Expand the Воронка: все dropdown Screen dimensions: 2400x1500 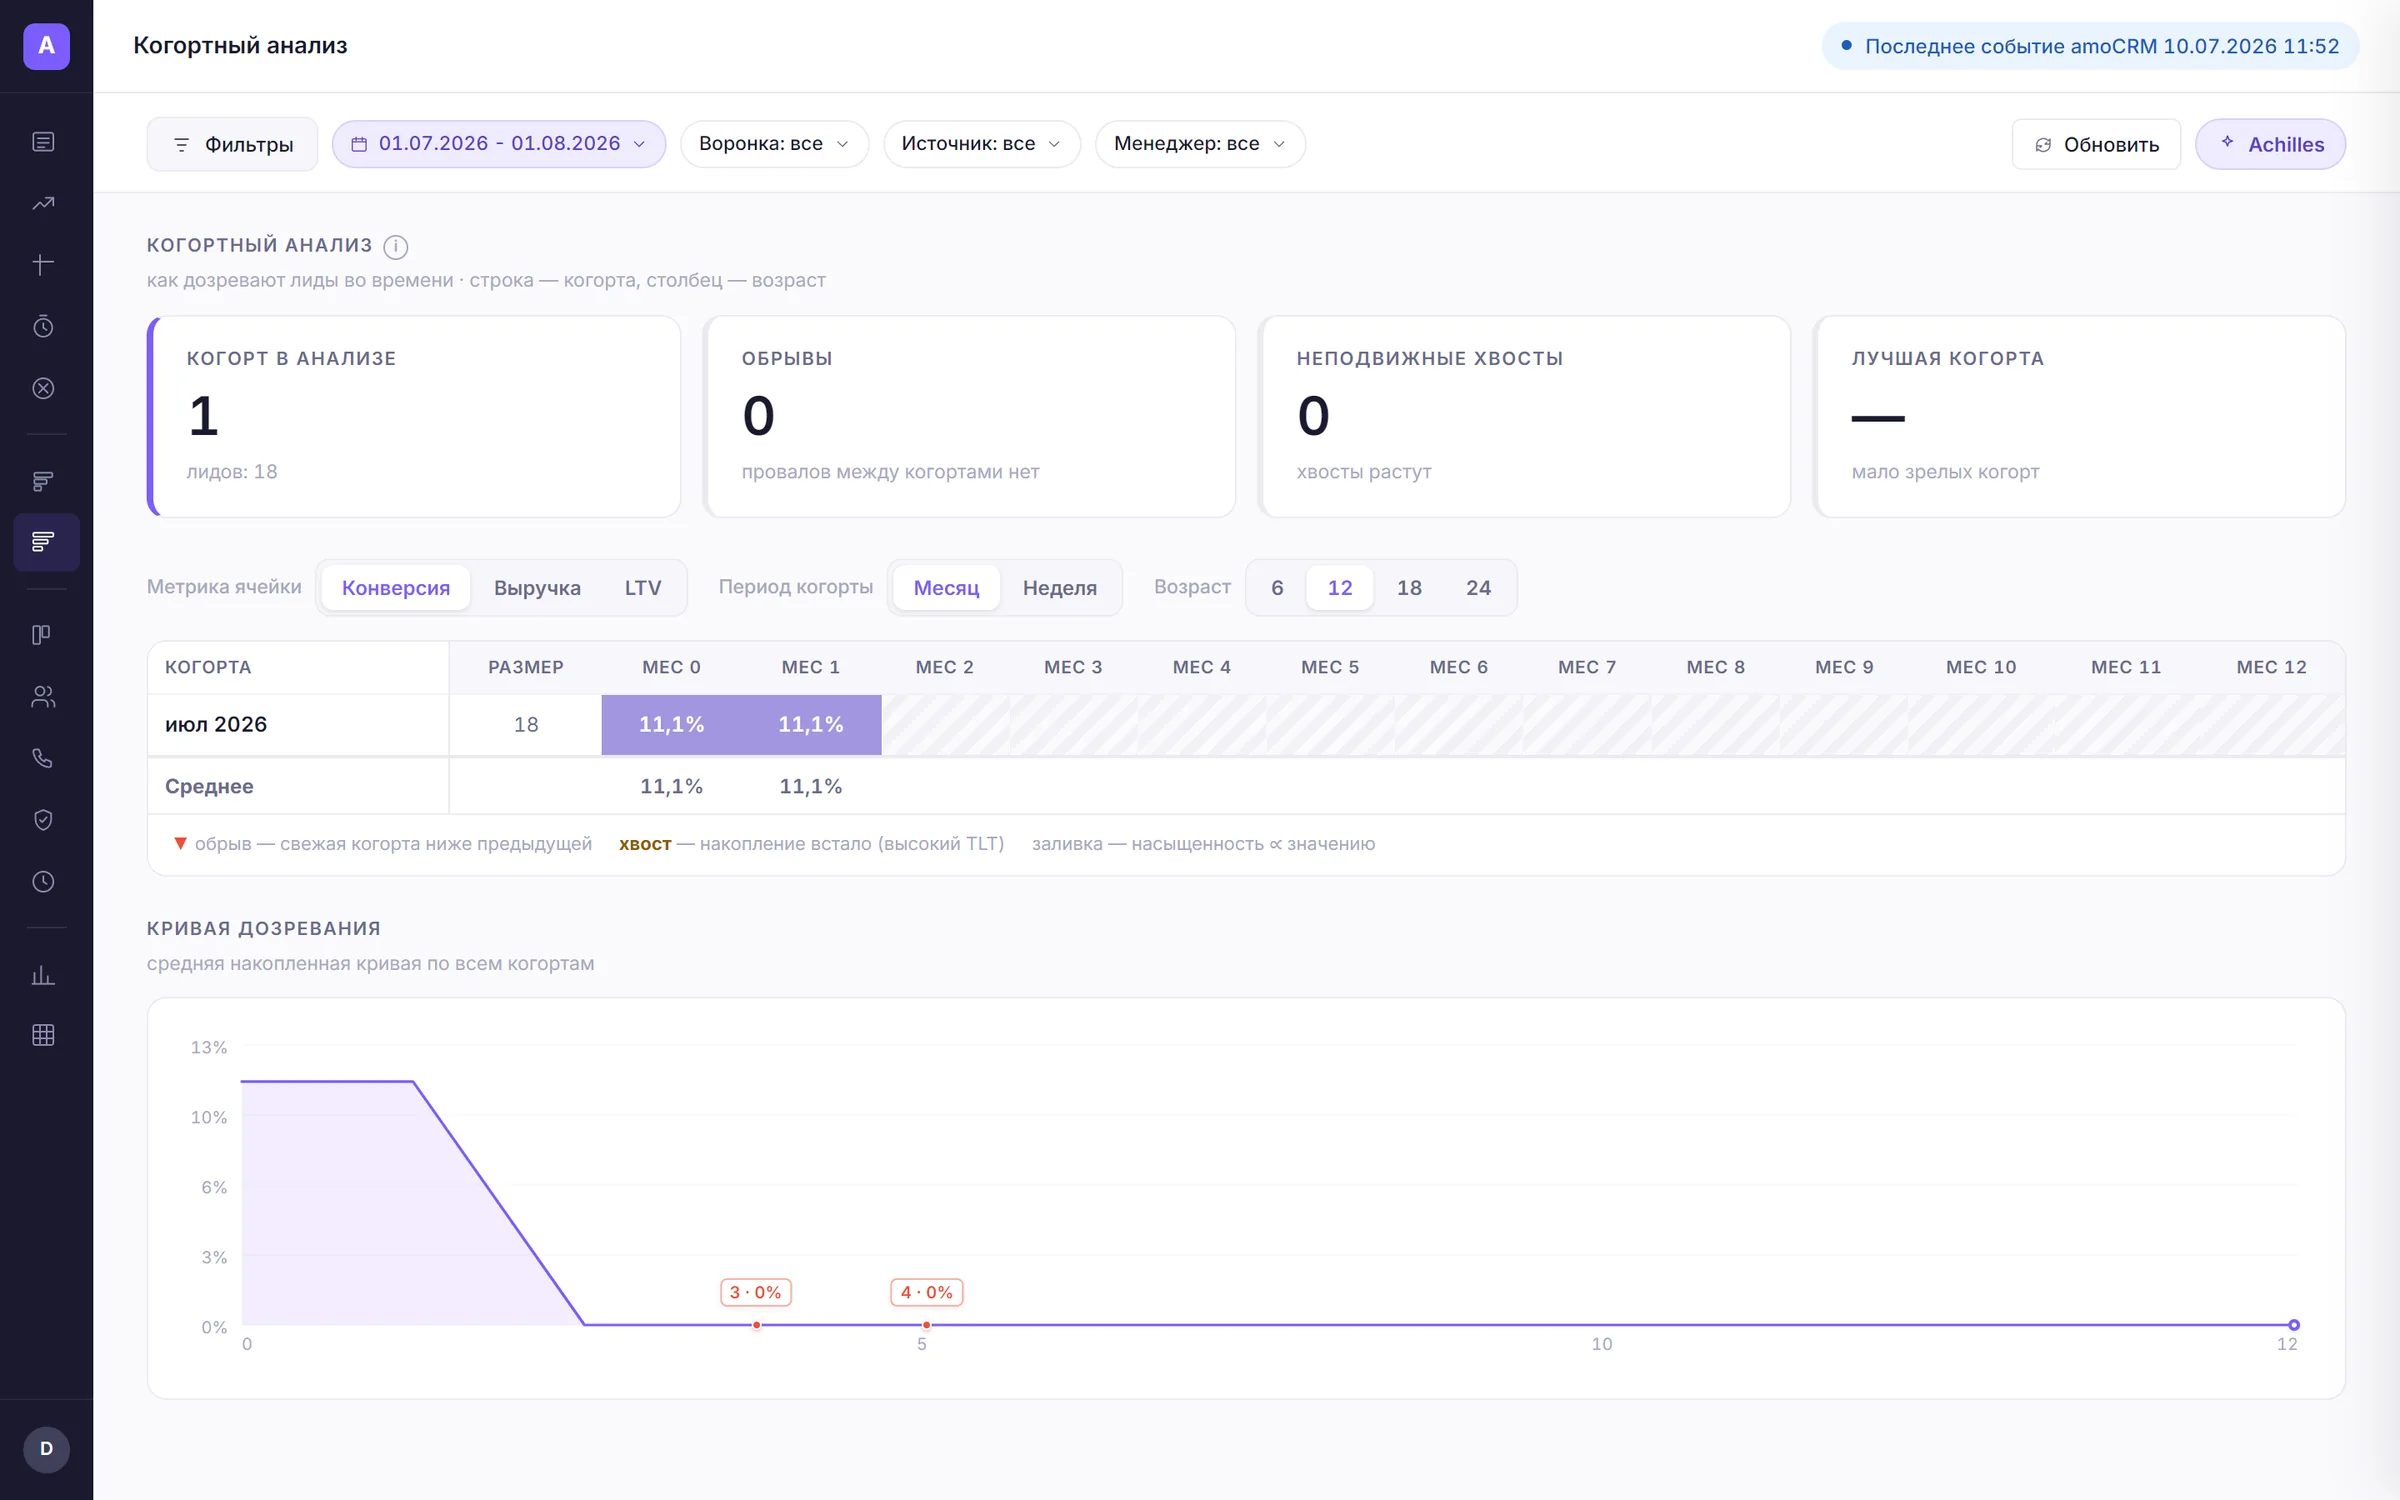774,144
